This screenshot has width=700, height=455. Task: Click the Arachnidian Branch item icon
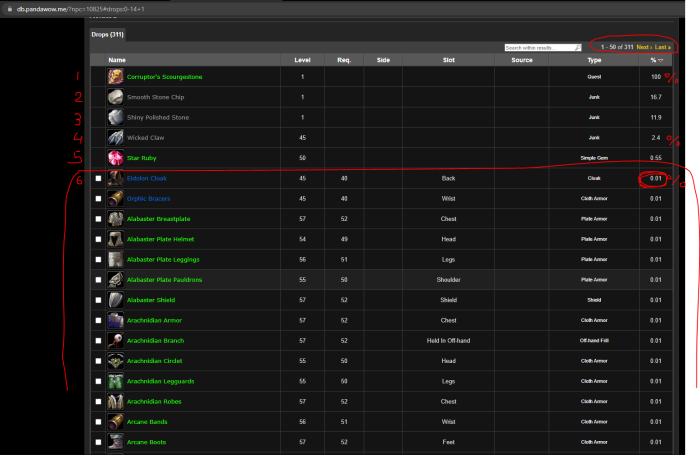tap(116, 341)
